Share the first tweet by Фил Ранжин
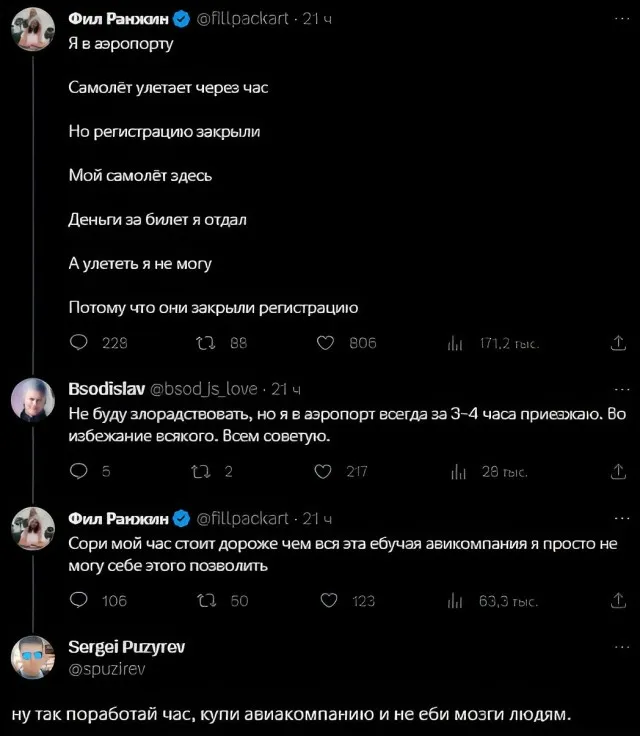This screenshot has width=640, height=736. 617,343
